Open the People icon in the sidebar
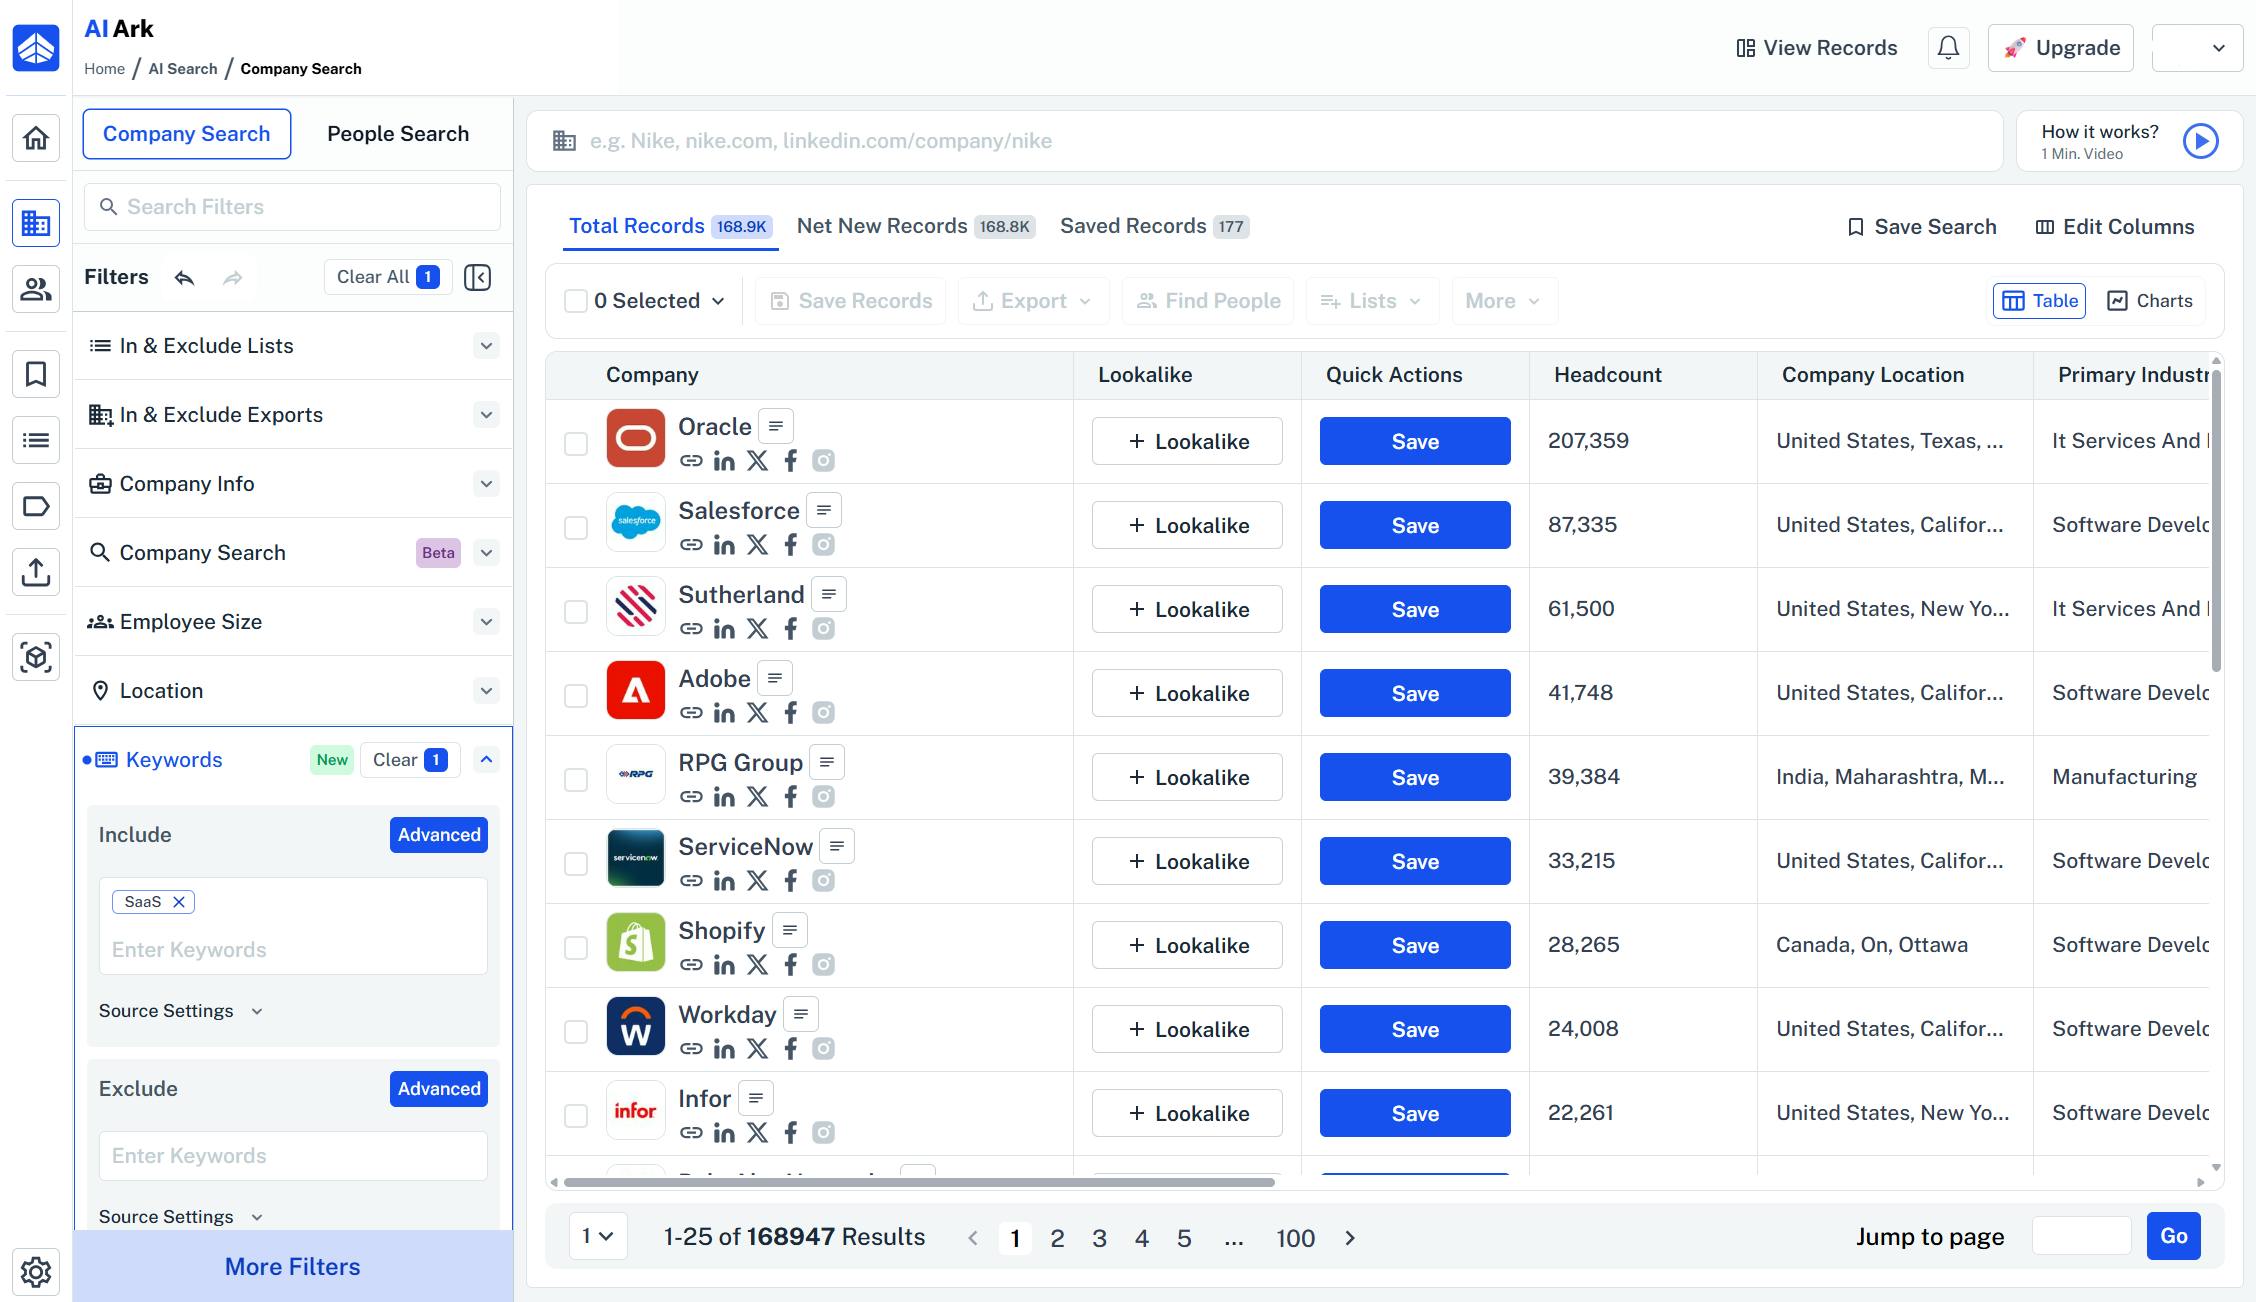The image size is (2256, 1302). coord(36,289)
